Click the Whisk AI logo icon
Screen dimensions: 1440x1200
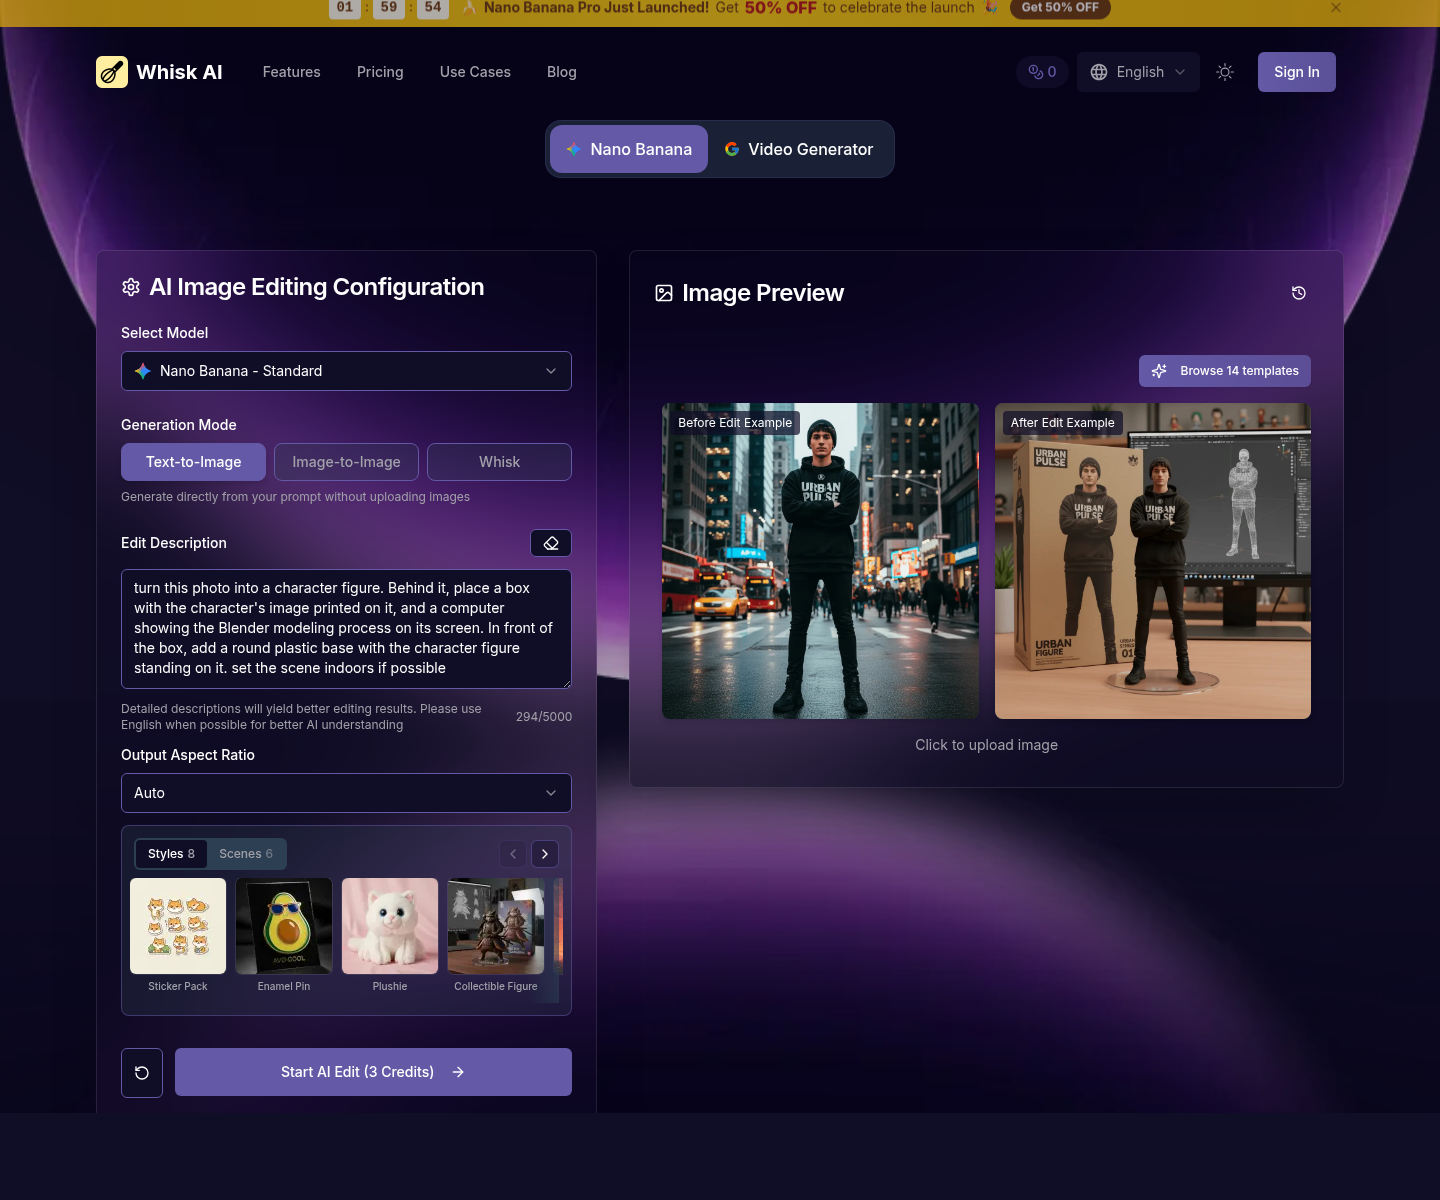(112, 72)
